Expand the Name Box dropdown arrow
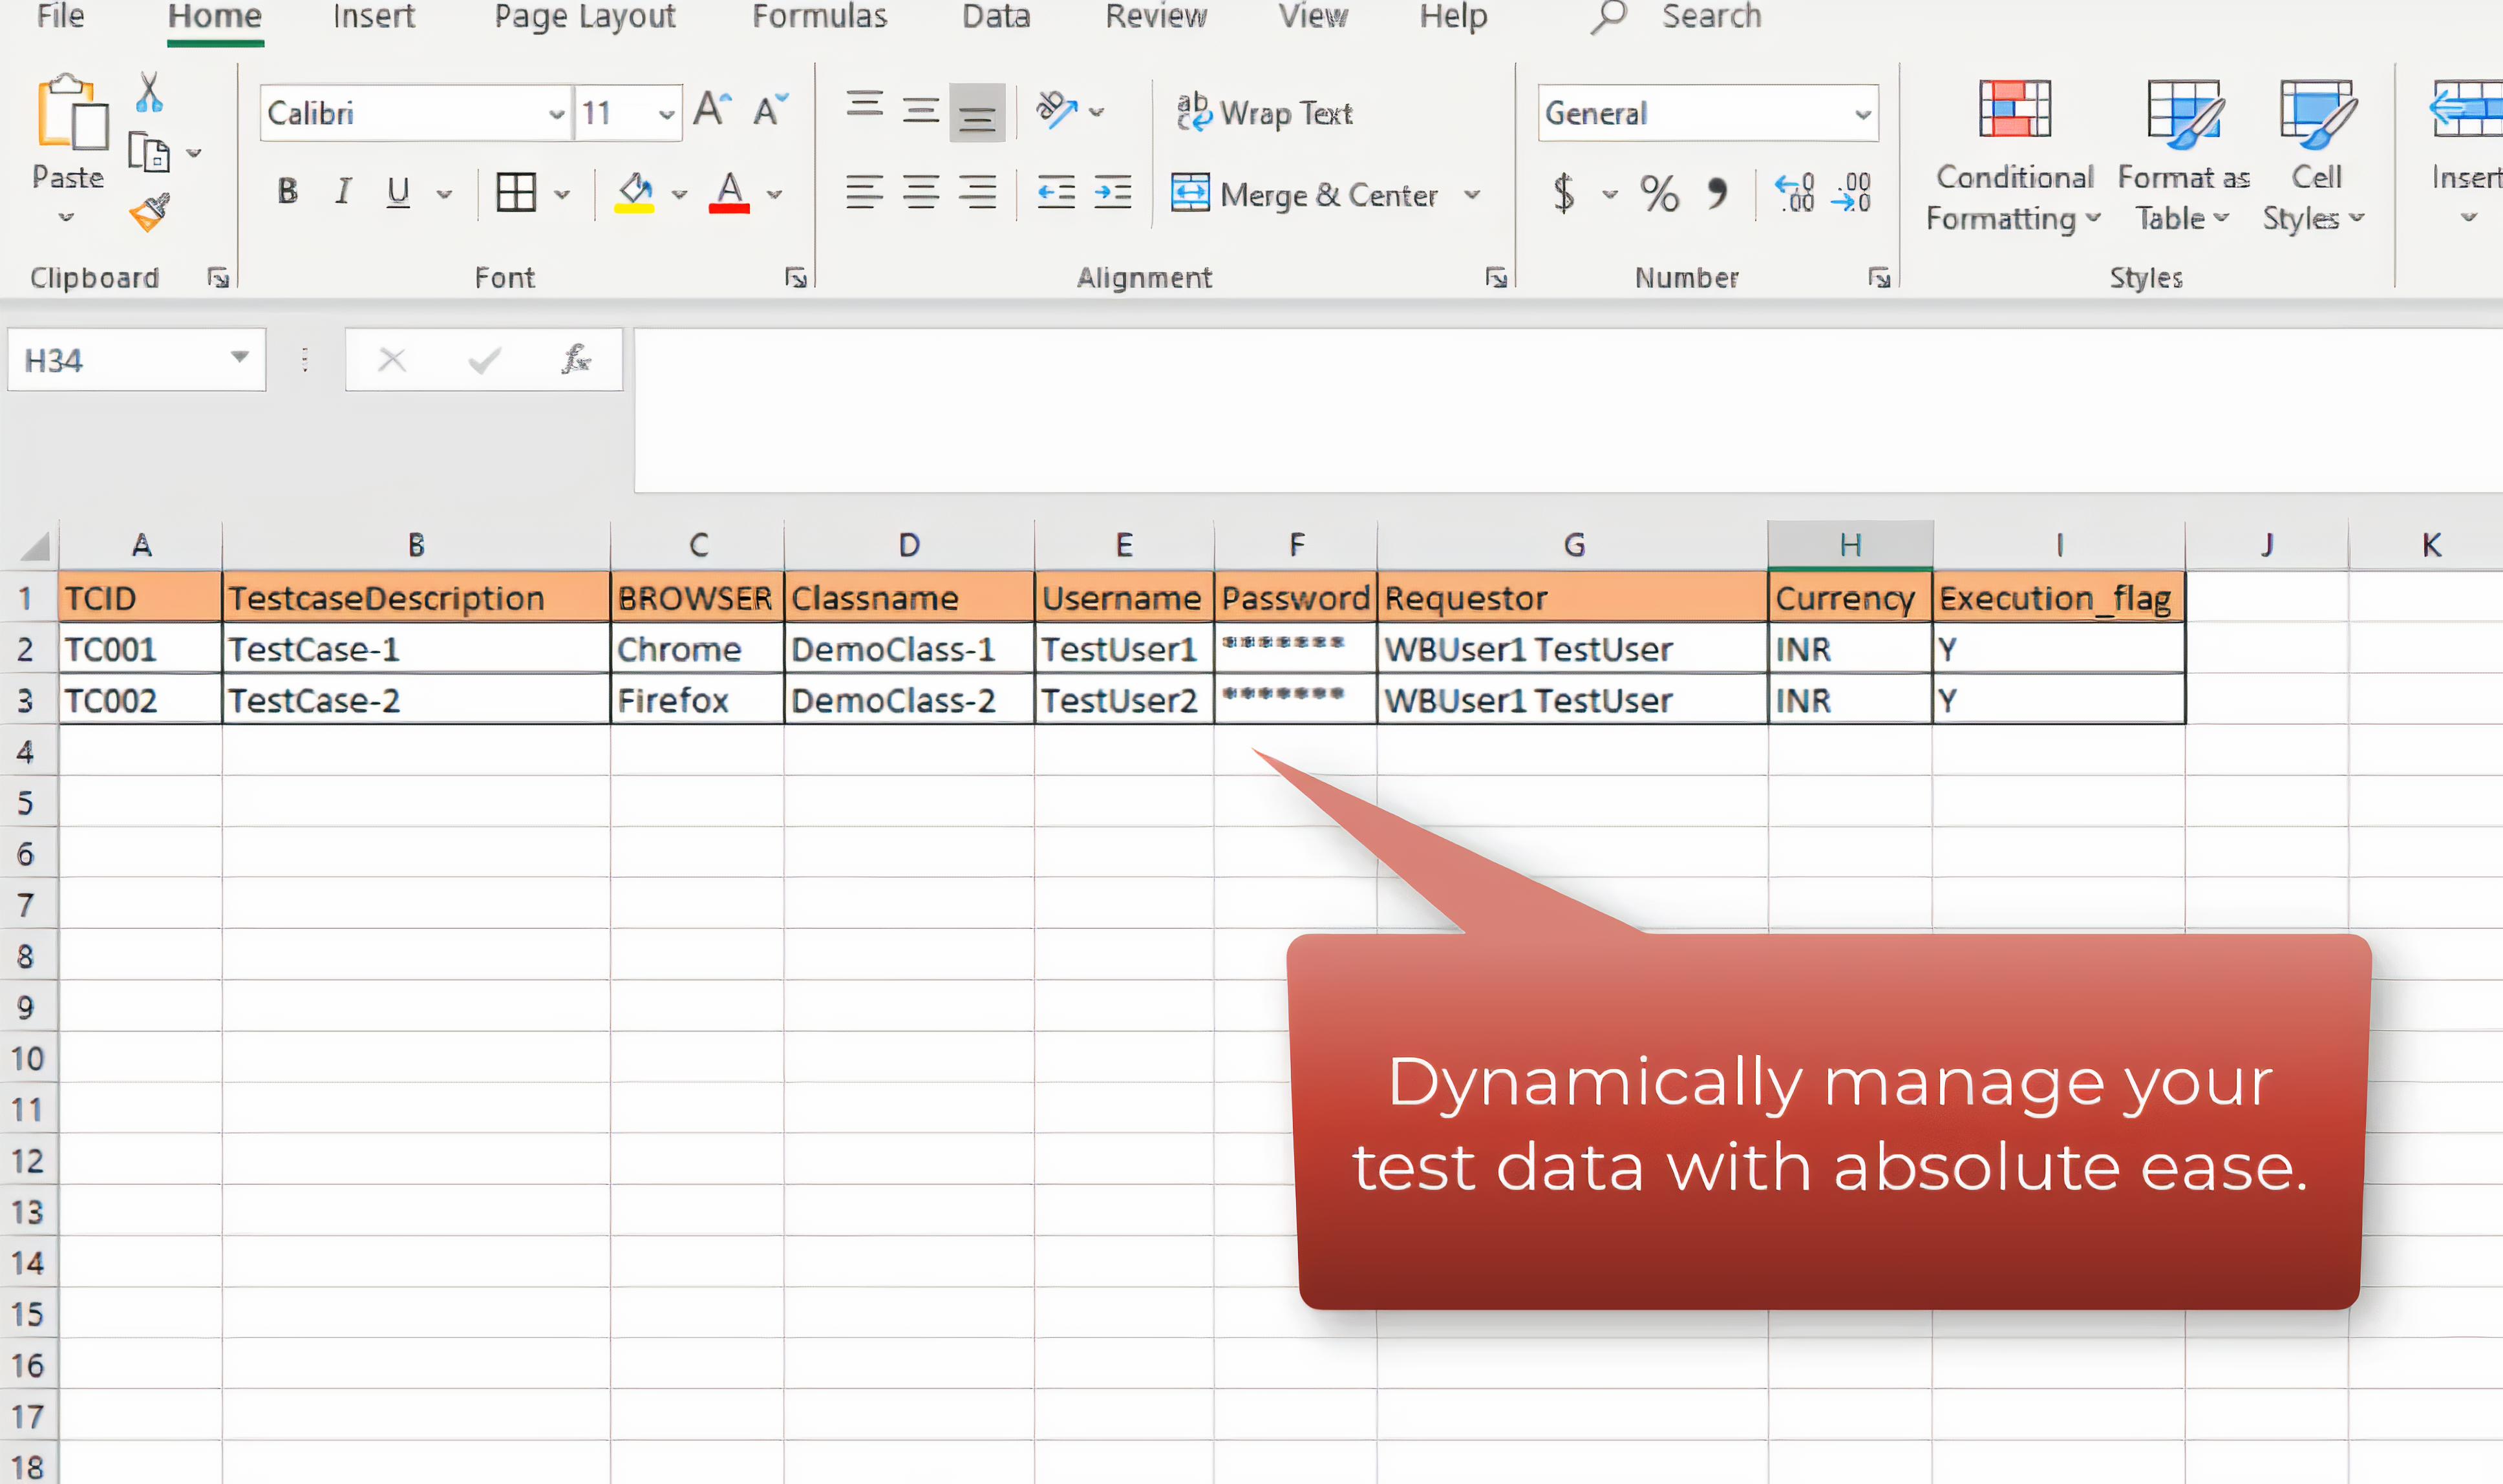The width and height of the screenshot is (2503, 1484). point(239,357)
